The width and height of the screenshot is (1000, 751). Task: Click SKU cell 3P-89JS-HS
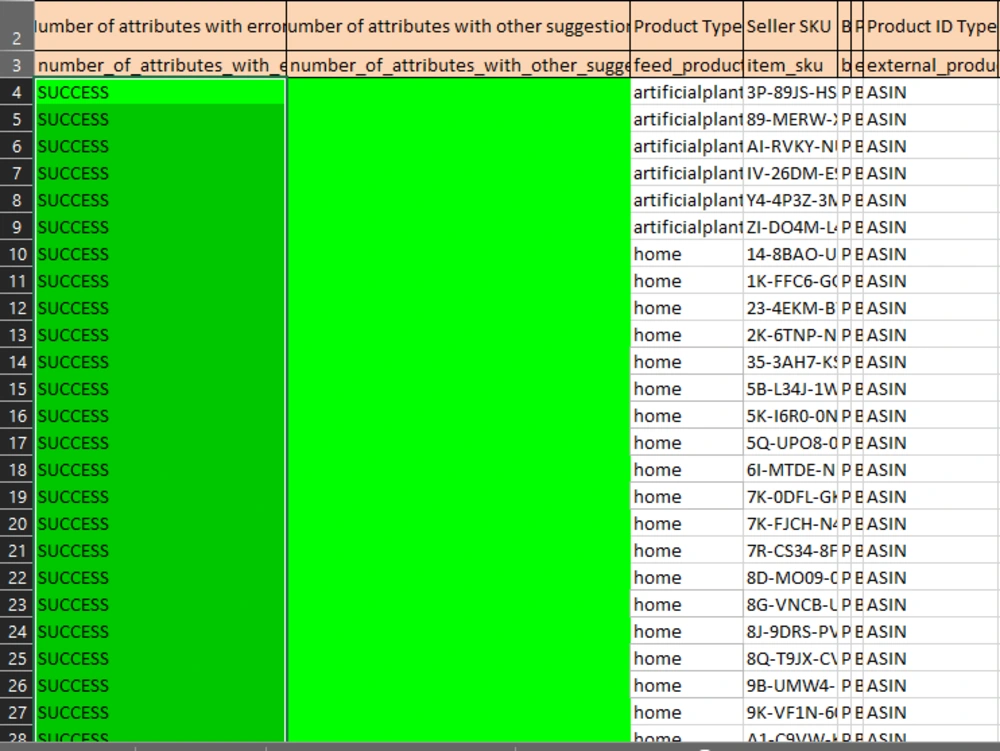(790, 92)
